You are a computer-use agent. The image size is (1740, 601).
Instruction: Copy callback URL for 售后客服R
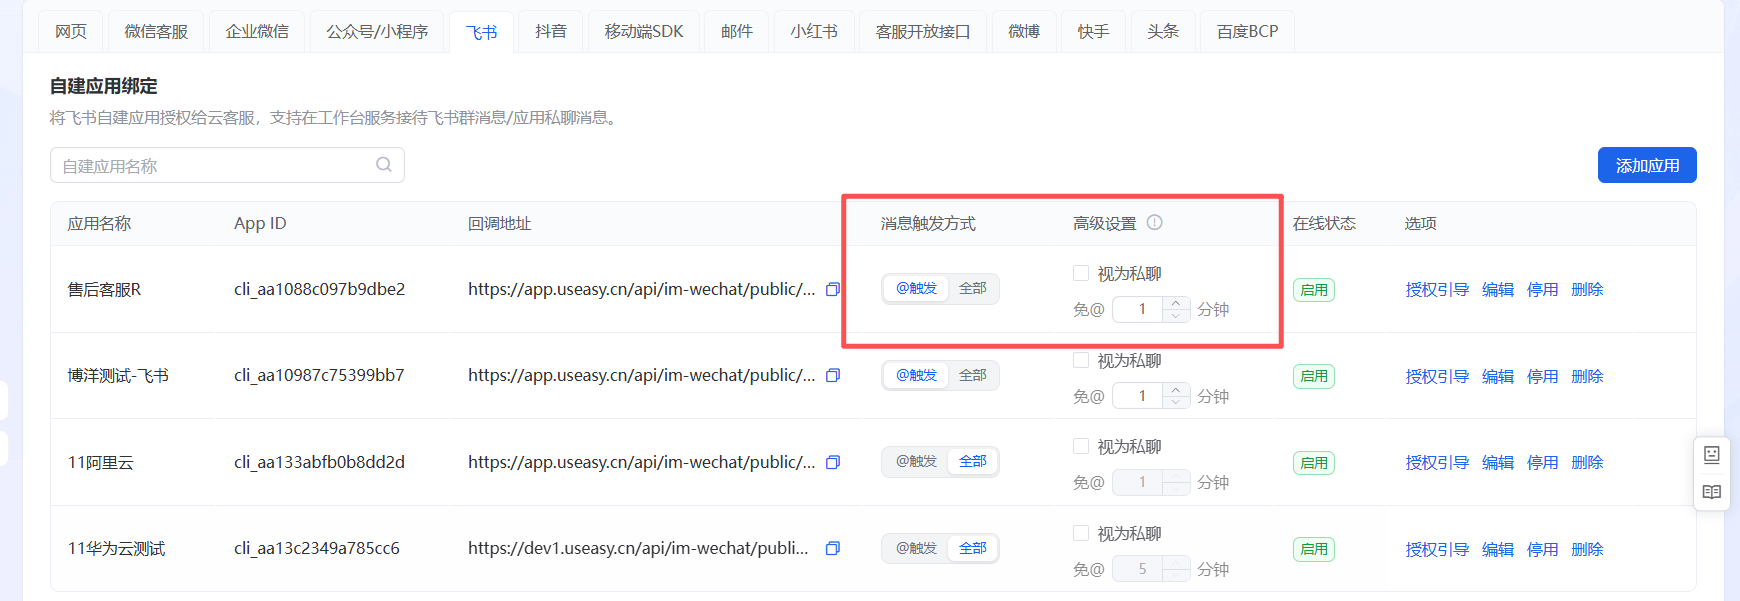(x=832, y=289)
